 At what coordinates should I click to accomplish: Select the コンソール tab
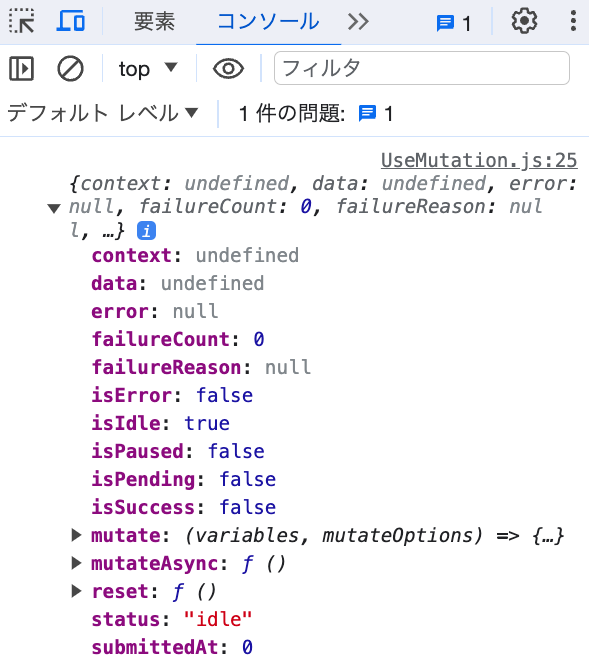click(268, 21)
